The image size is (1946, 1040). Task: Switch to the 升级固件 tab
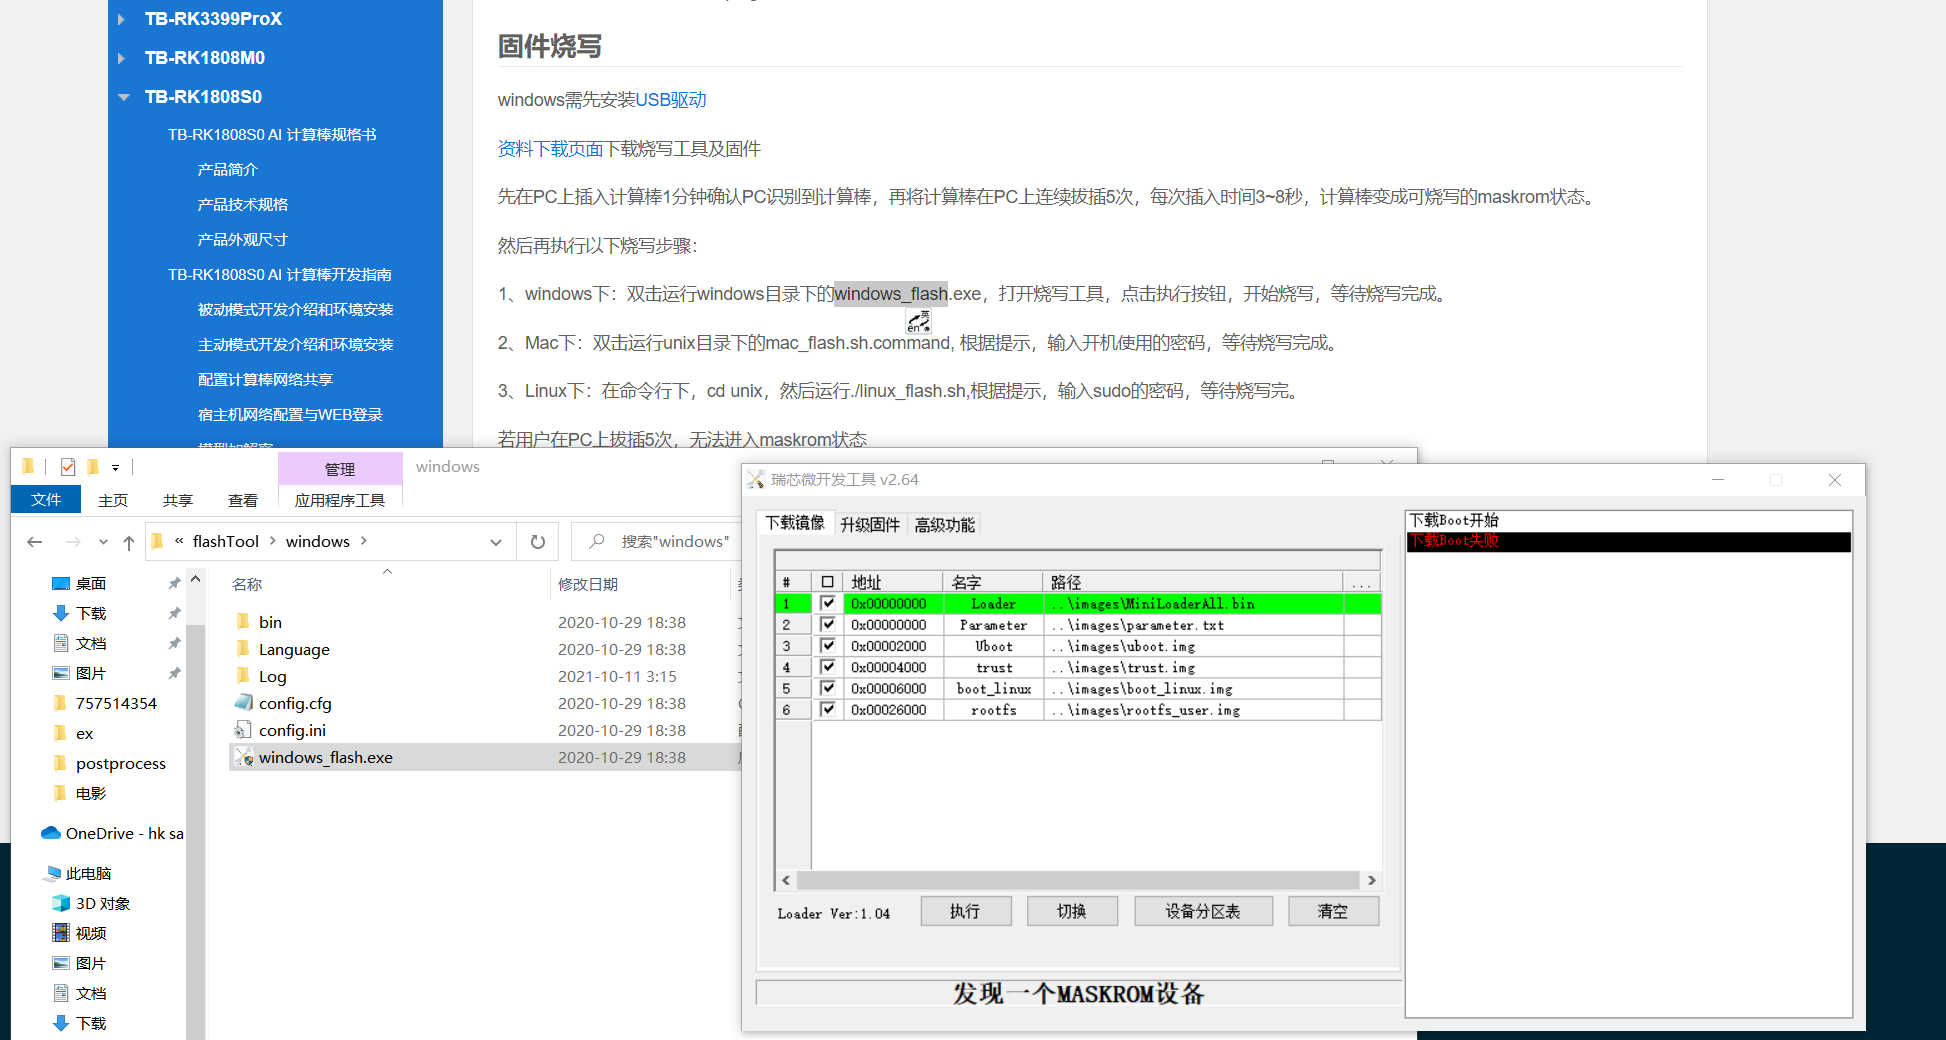pos(869,525)
